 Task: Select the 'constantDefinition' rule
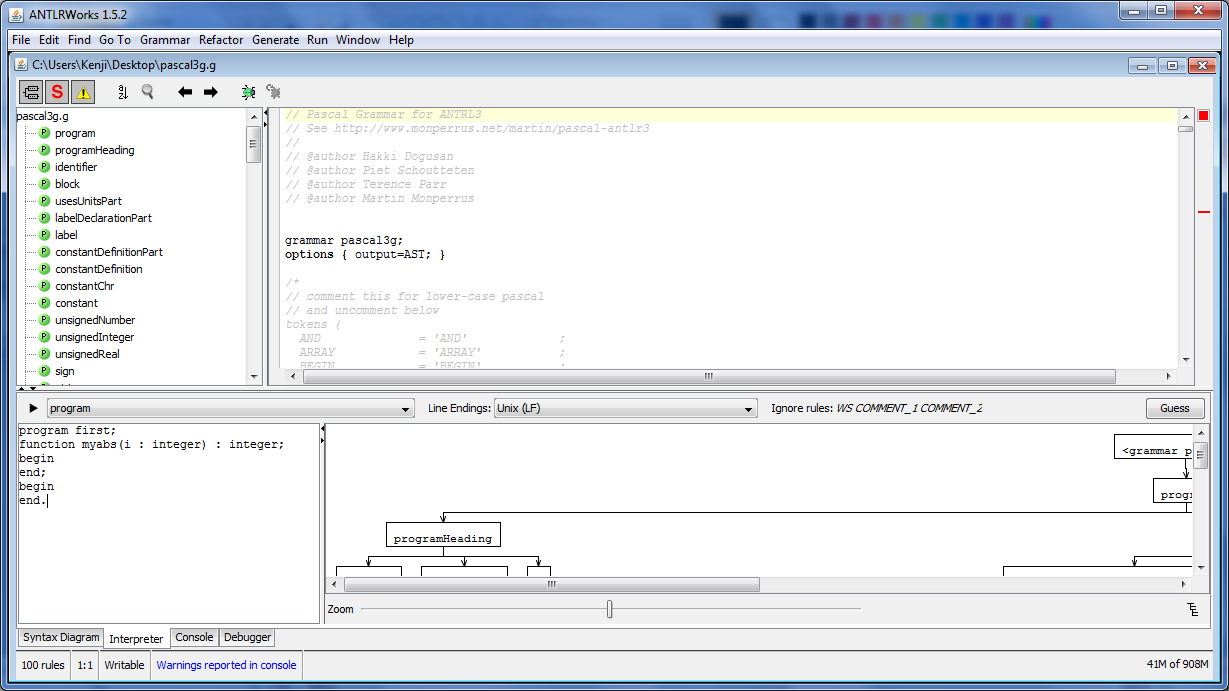98,269
